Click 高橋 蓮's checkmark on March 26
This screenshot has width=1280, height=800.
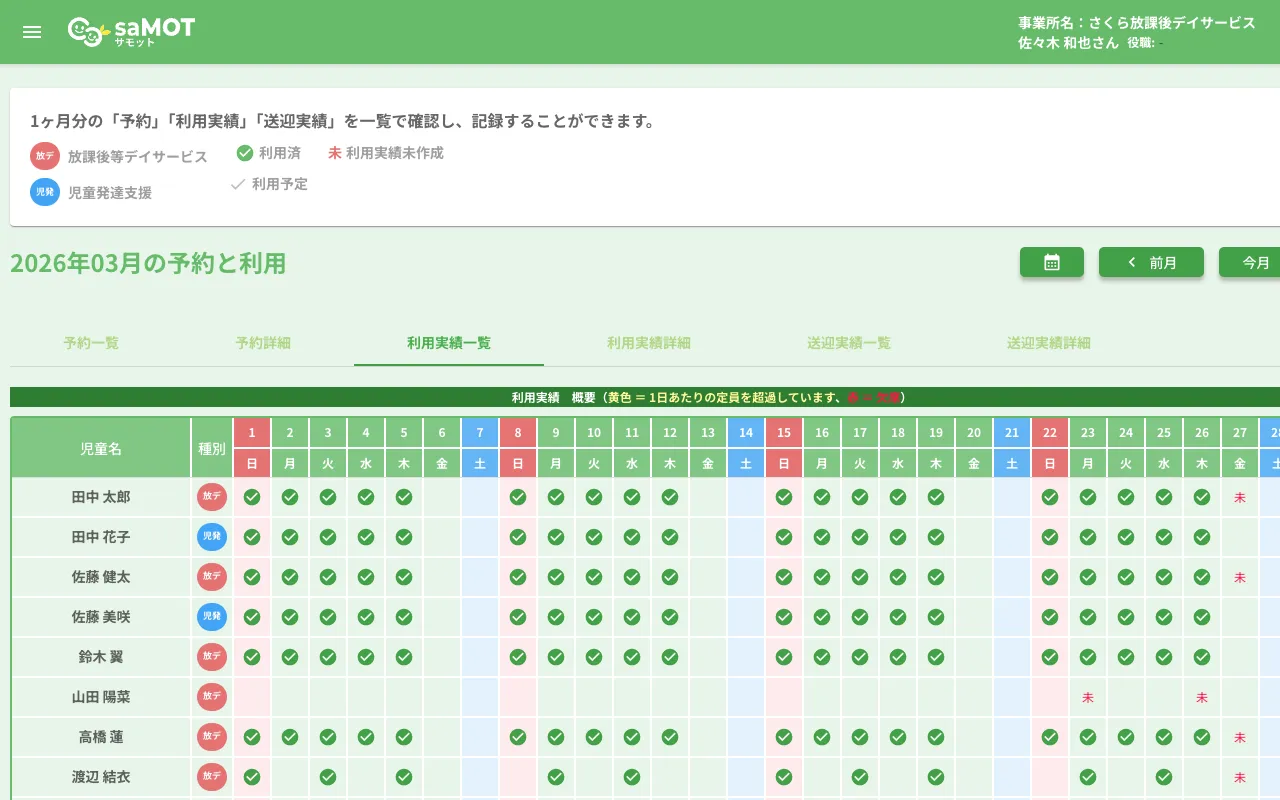[x=1201, y=737]
